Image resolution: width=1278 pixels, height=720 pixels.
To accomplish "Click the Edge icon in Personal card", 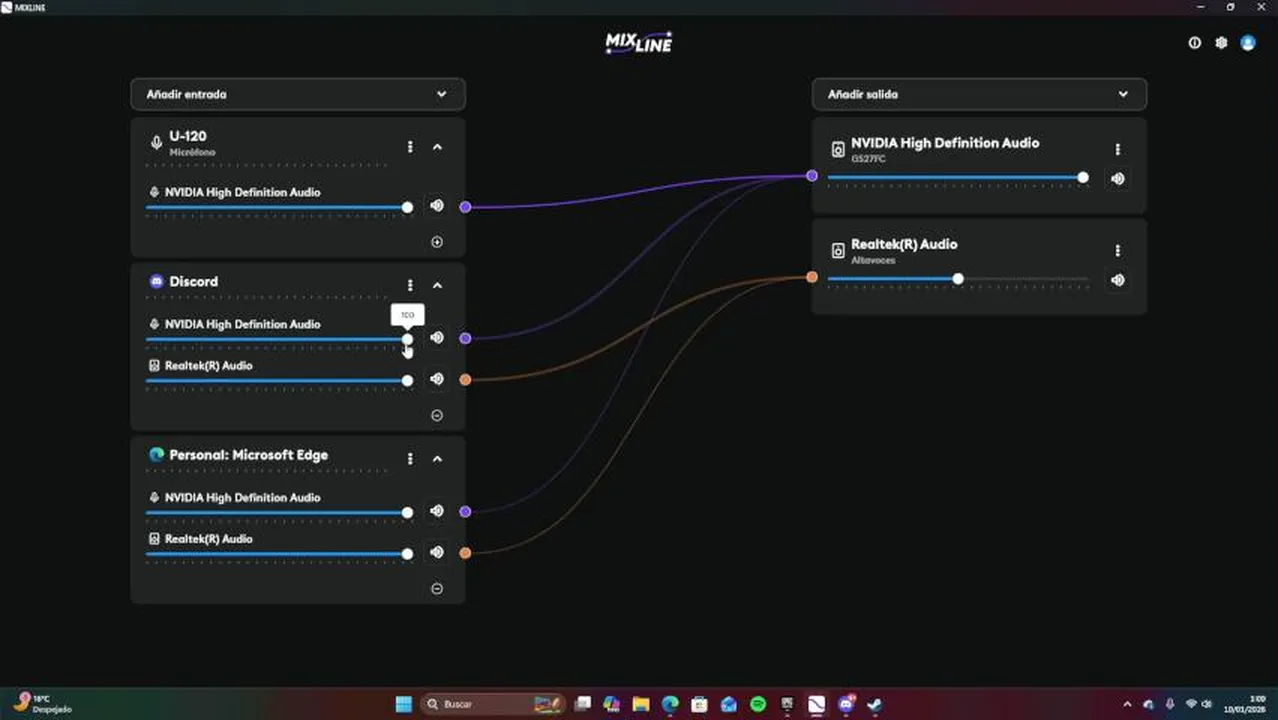I will pyautogui.click(x=156, y=455).
